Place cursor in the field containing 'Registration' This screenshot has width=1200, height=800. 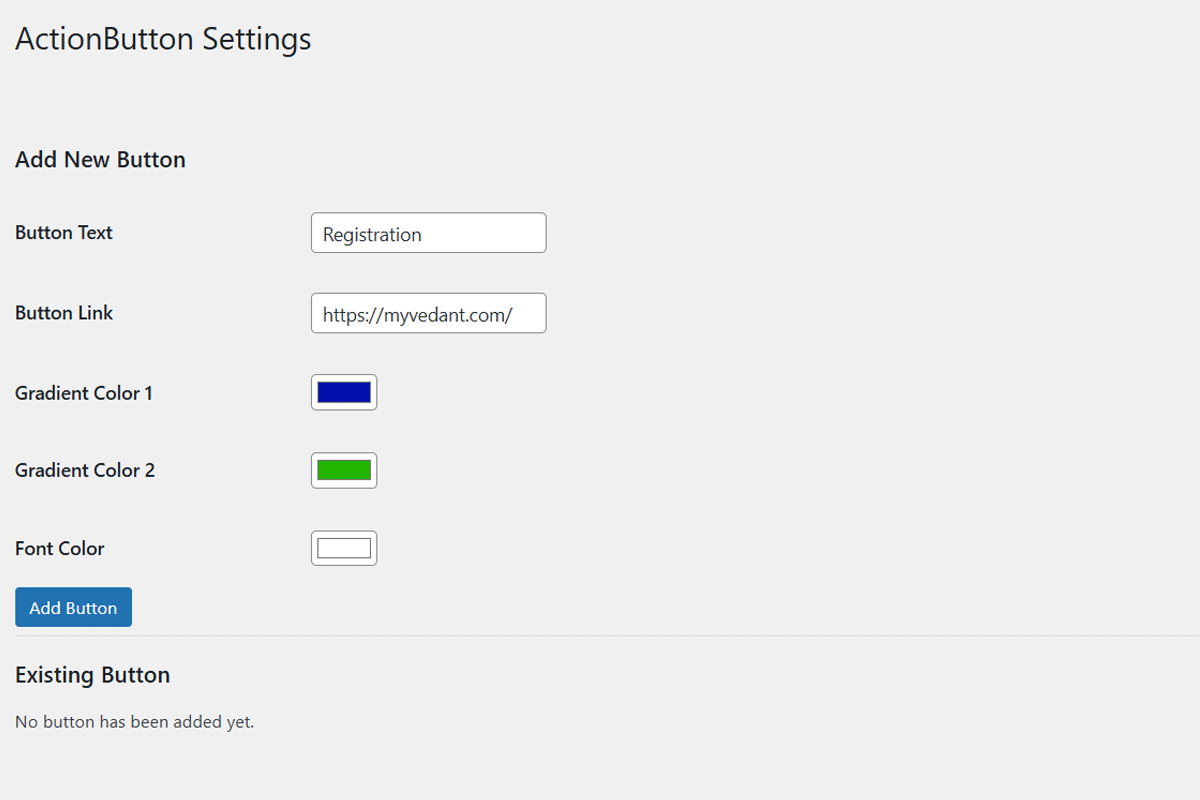pos(428,233)
